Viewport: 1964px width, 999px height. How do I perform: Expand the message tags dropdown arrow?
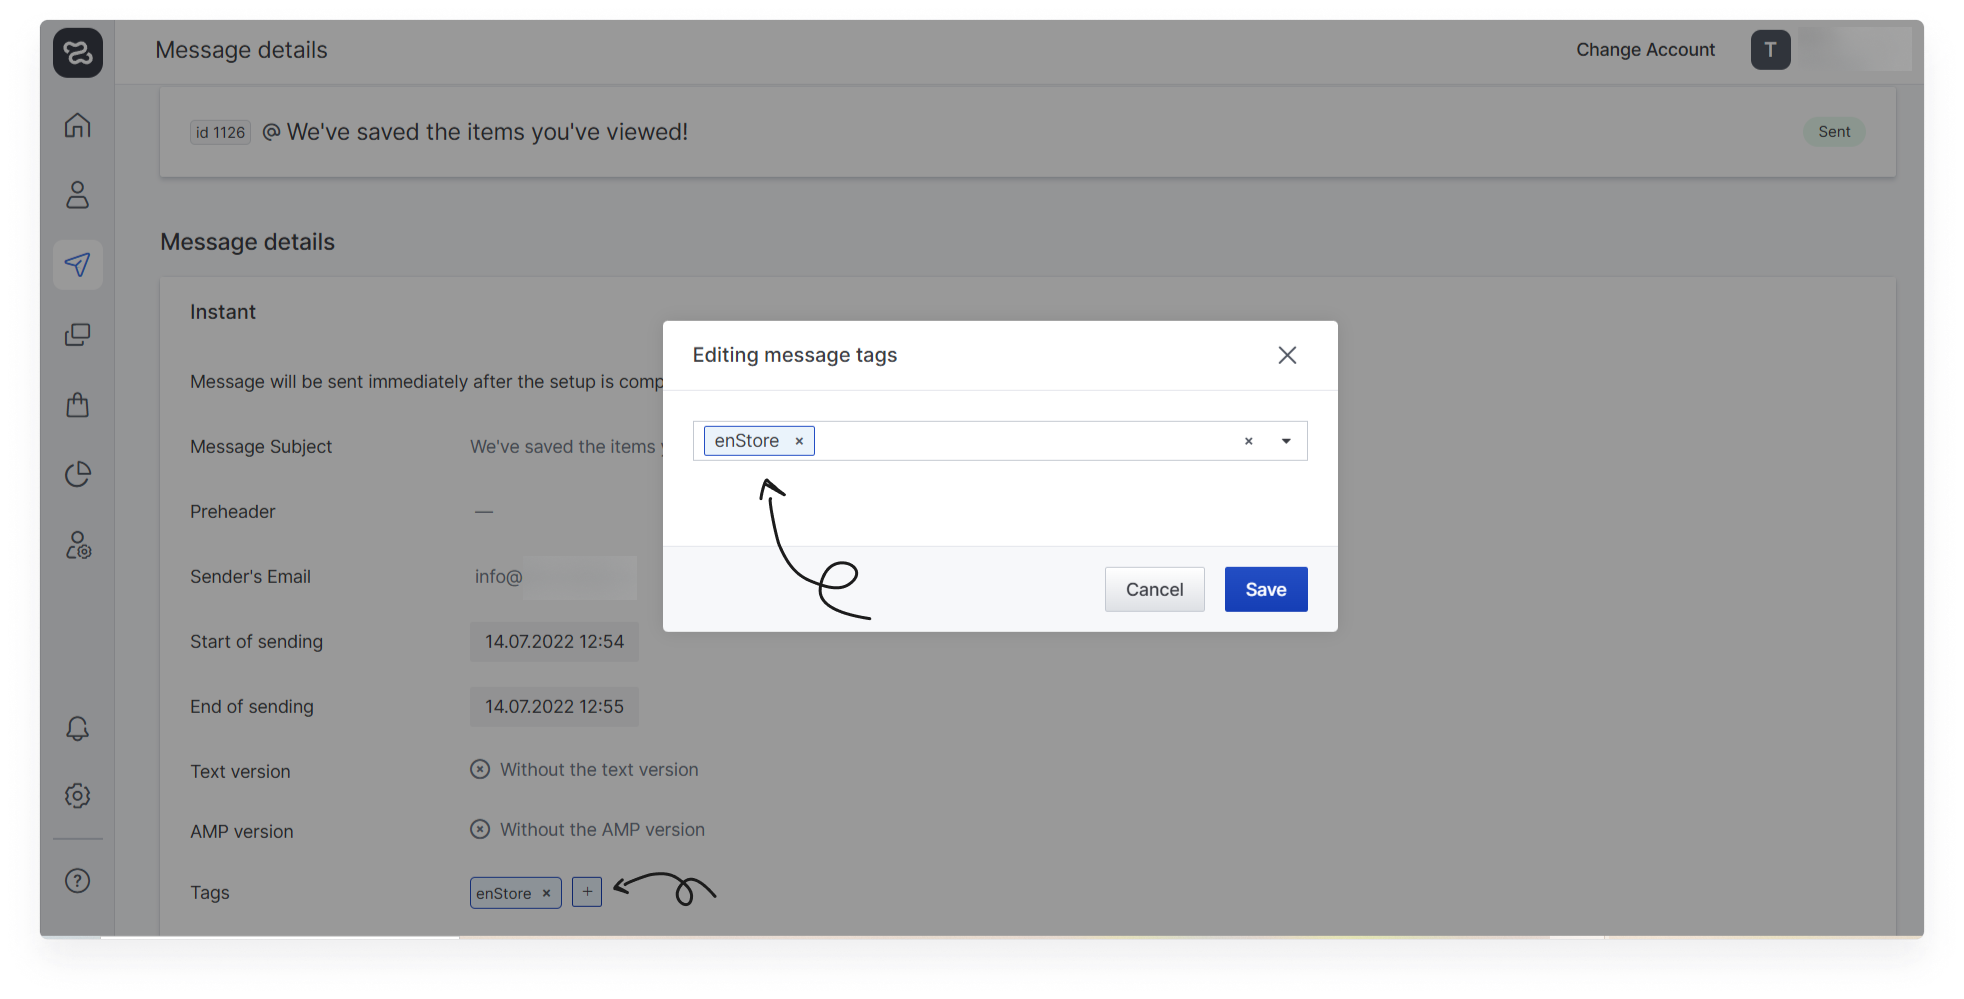coord(1286,441)
